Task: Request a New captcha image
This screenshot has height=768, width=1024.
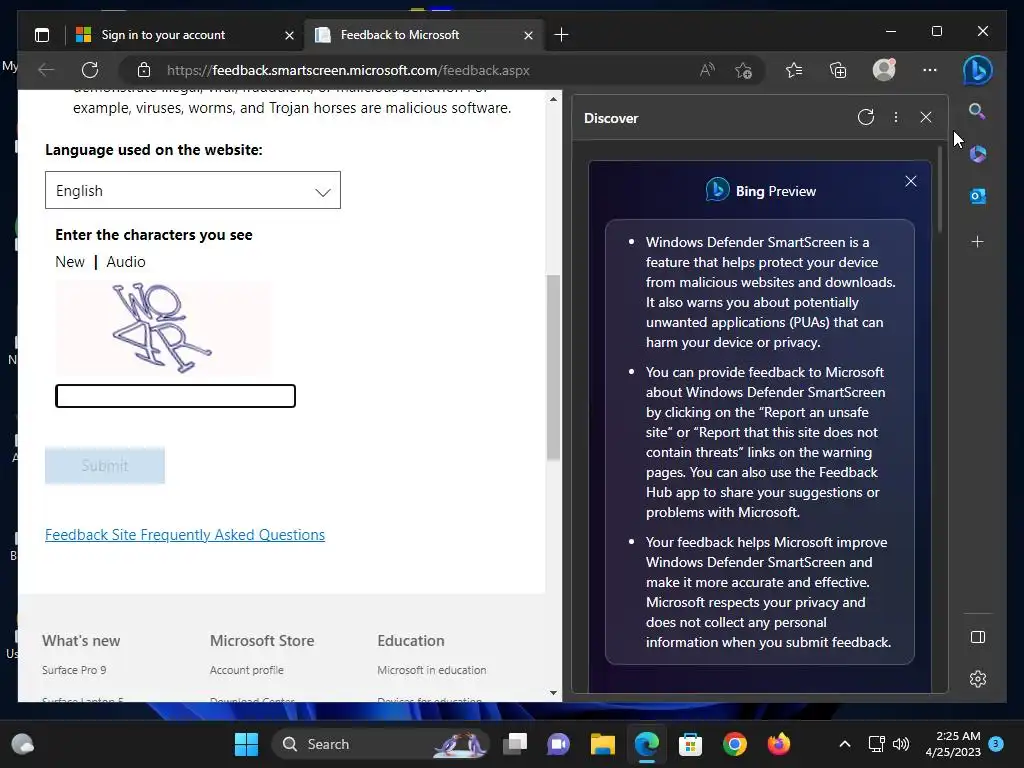Action: (x=70, y=262)
